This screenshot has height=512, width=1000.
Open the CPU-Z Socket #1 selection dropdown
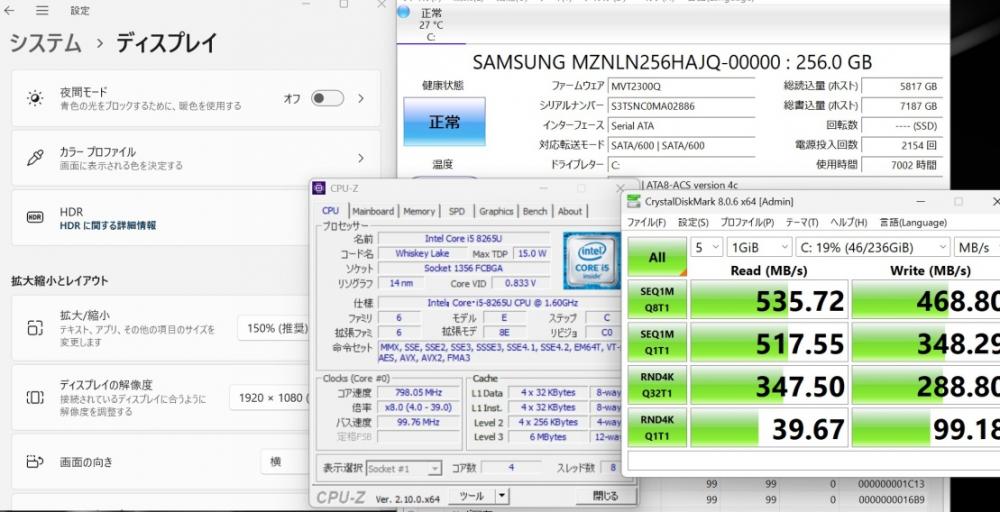tap(404, 468)
